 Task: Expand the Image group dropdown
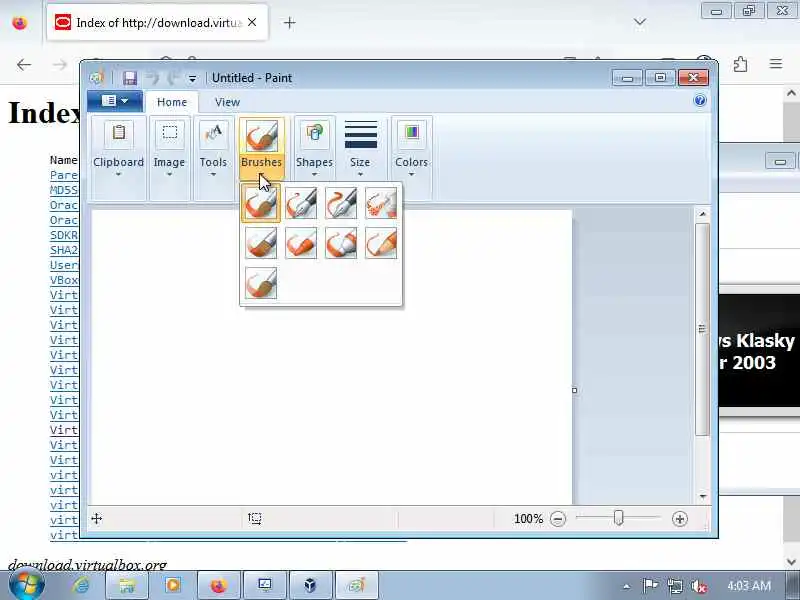(x=169, y=174)
